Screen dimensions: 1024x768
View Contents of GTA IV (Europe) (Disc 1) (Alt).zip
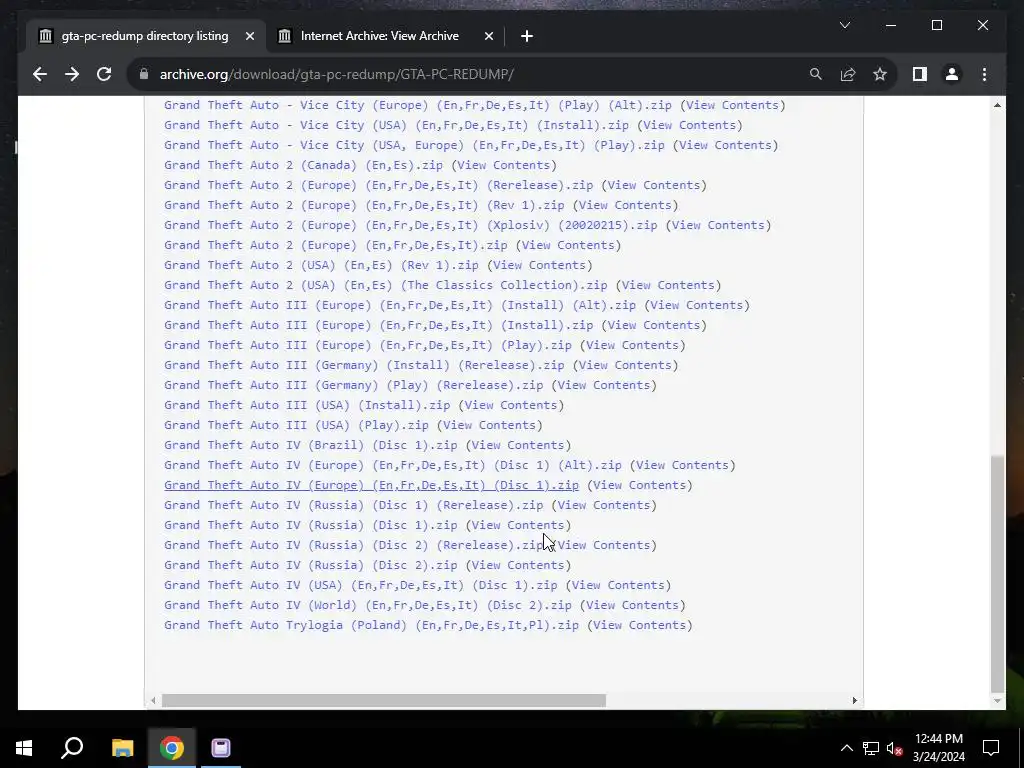682,465
